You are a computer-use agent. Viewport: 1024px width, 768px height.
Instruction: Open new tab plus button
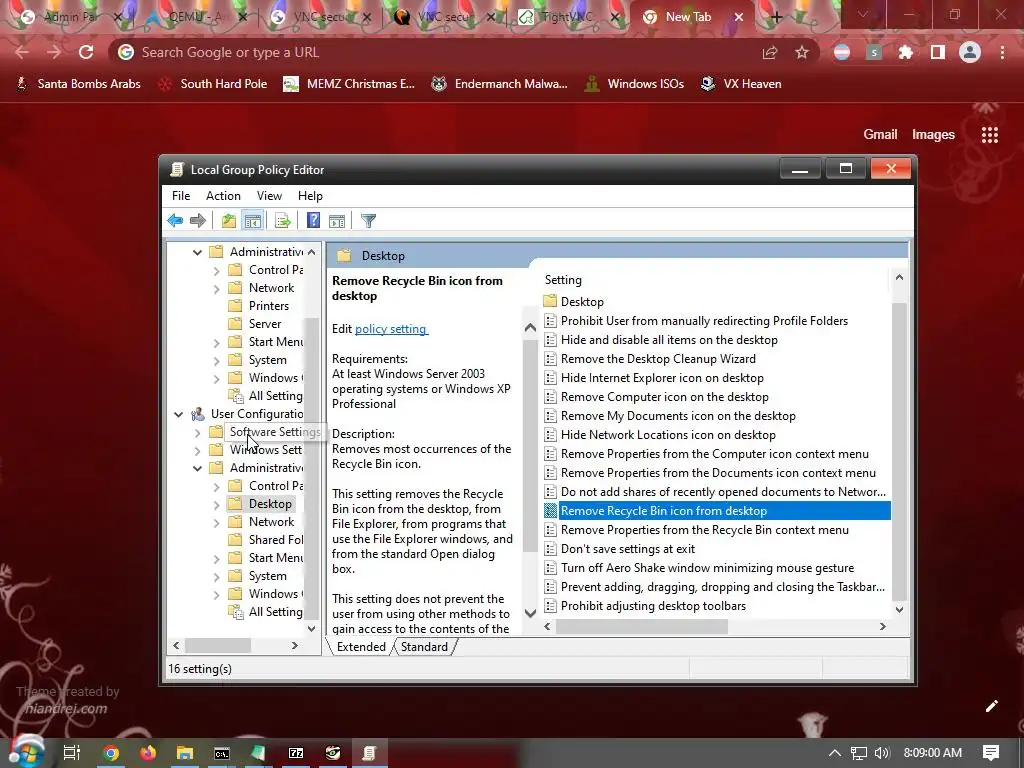coord(776,18)
